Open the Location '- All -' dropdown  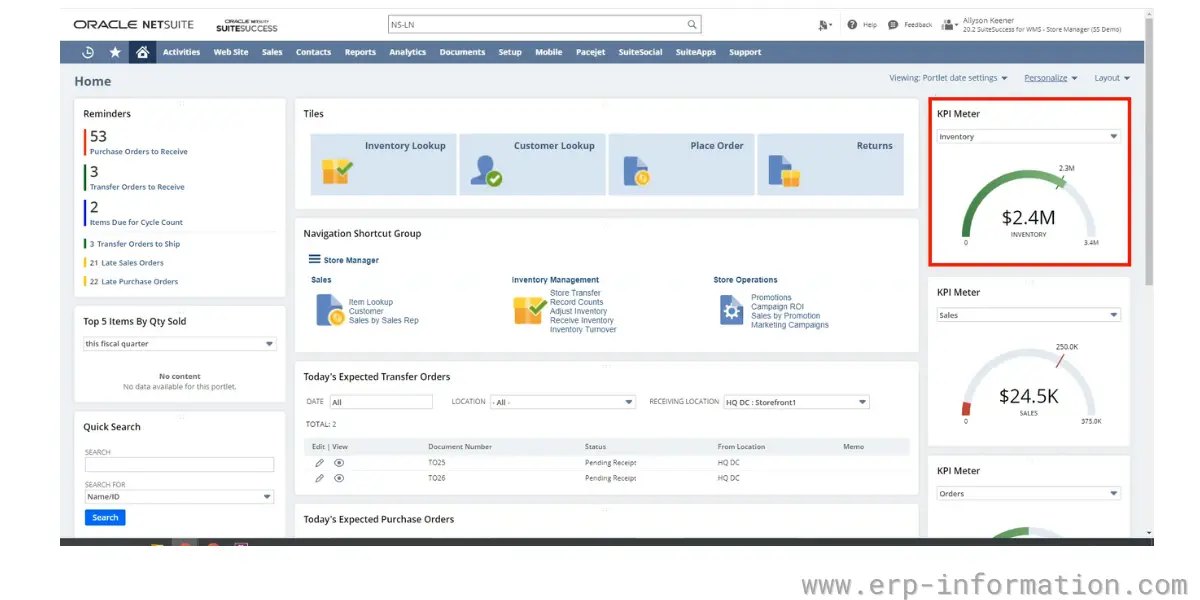pyautogui.click(x=562, y=402)
